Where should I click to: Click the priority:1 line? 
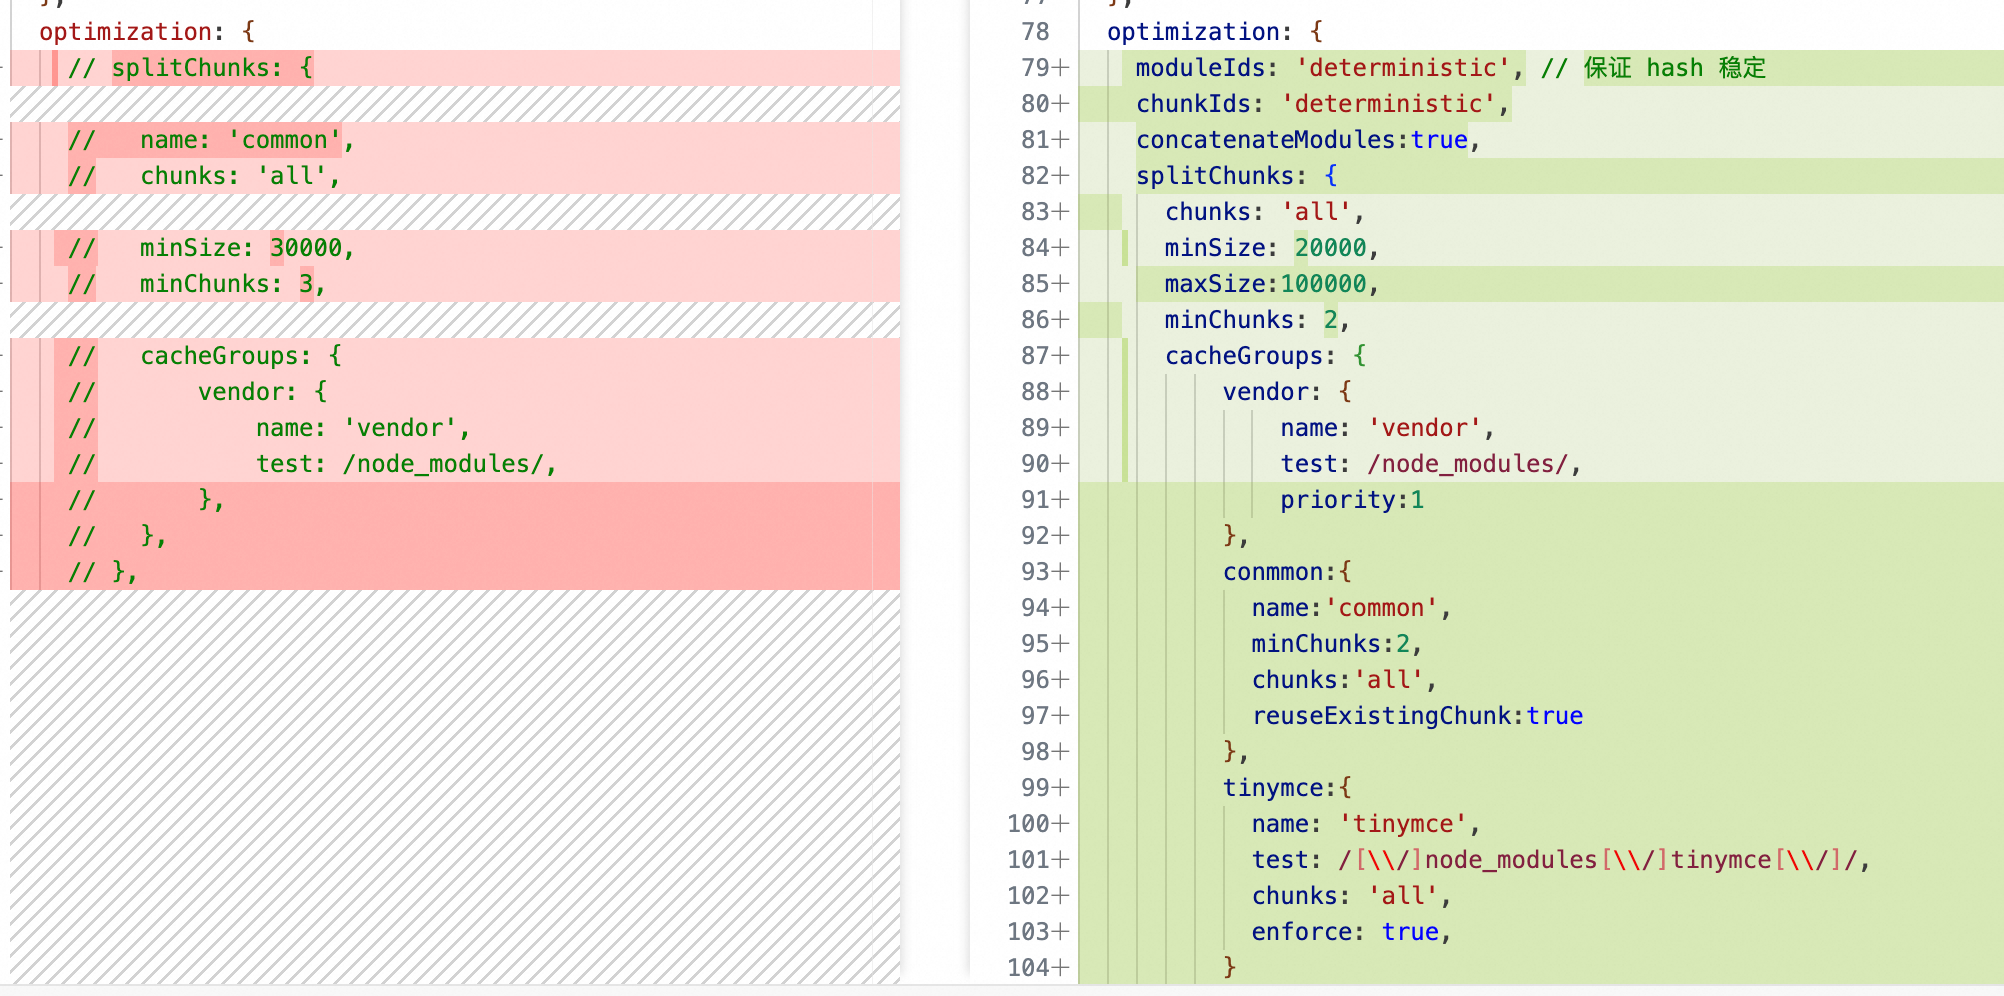(x=1353, y=500)
